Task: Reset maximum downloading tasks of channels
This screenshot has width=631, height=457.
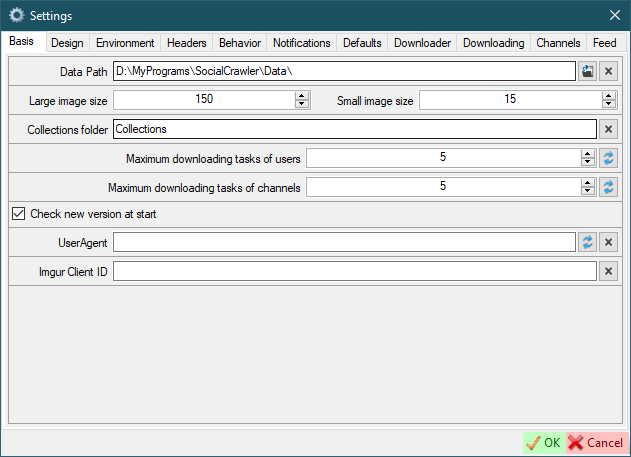Action: pyautogui.click(x=608, y=187)
